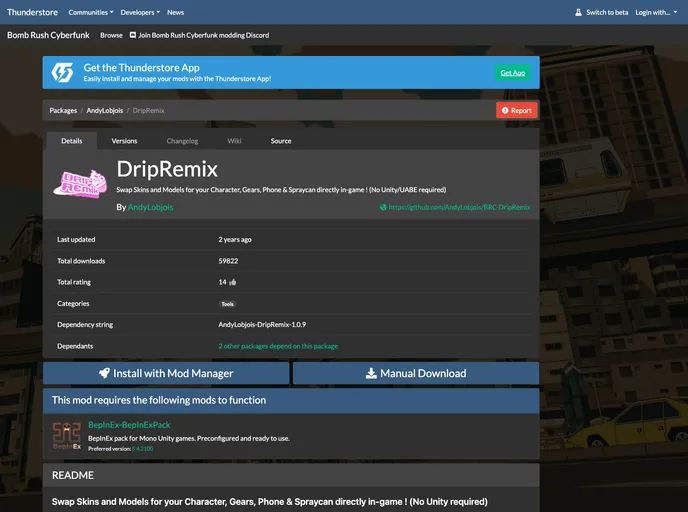Expand the Developers dropdown menu
Screen dimensions: 688x512
click(140, 12)
